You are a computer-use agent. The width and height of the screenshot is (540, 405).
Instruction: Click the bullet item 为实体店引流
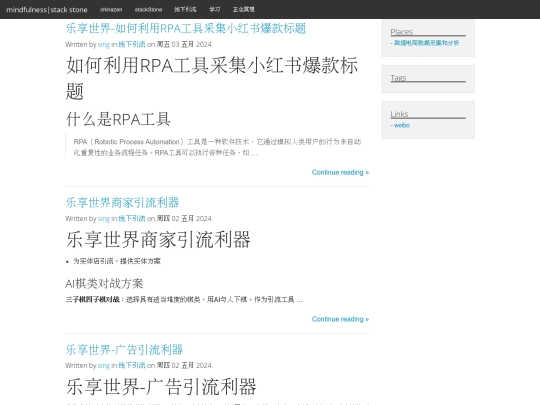point(117,261)
